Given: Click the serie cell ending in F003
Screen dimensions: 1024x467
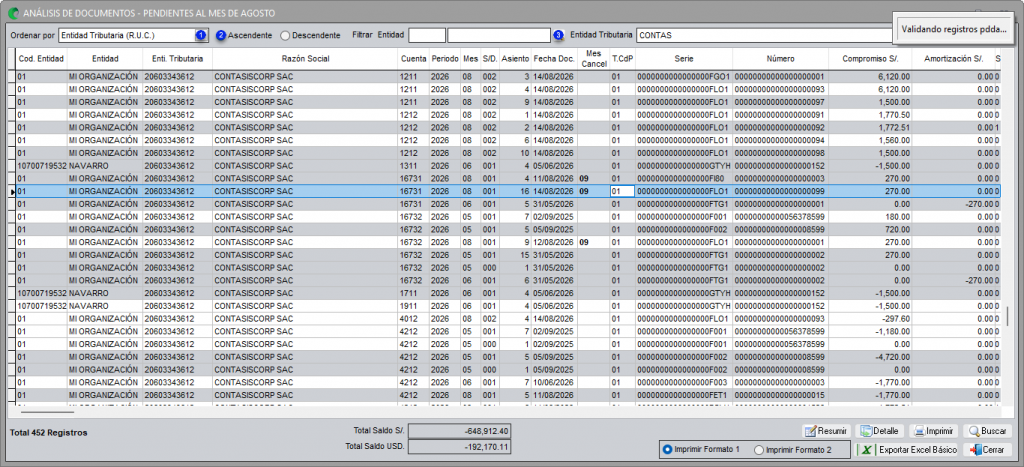Looking at the screenshot, I should [x=684, y=383].
